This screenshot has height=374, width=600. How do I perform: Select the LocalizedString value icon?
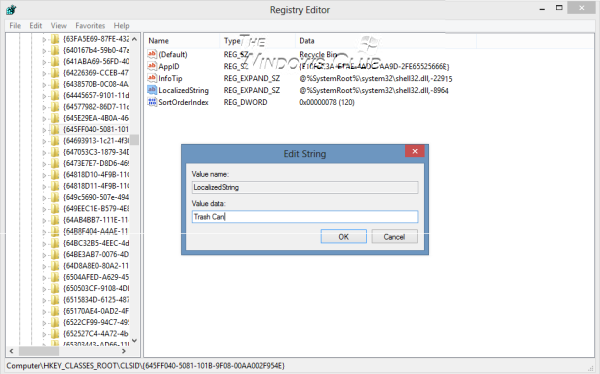152,90
